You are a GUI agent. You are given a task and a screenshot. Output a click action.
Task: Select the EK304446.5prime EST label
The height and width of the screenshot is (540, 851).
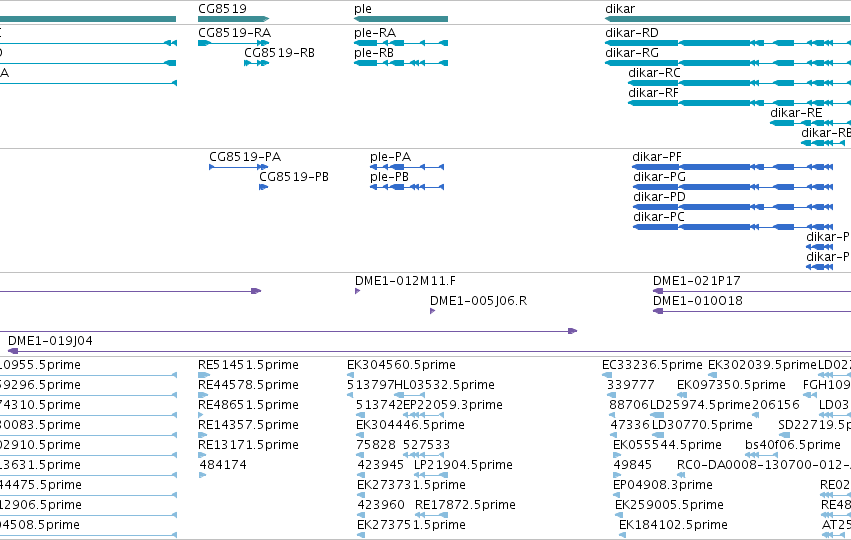(x=410, y=425)
